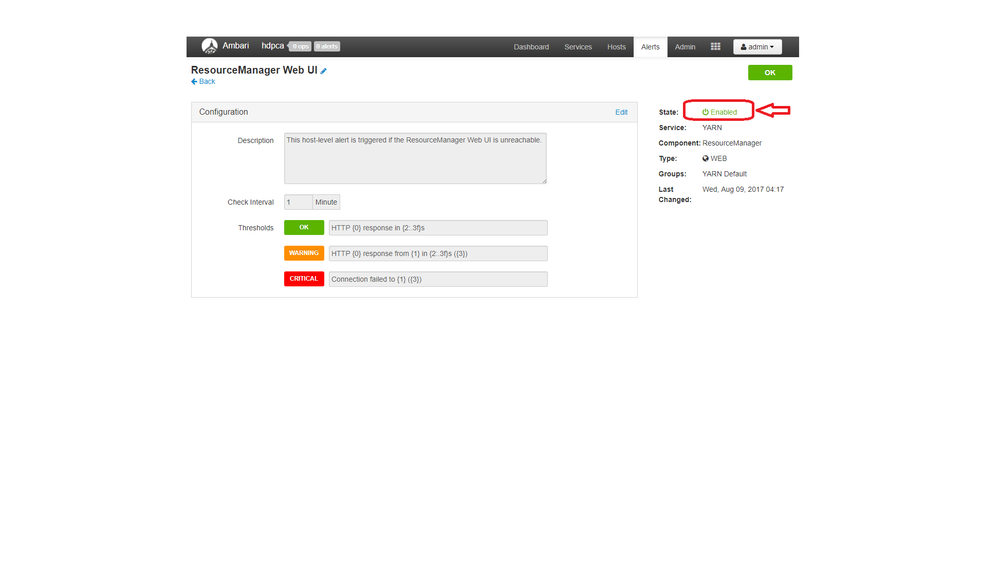The width and height of the screenshot is (999, 566).
Task: Click Edit in Configuration panel
Action: point(621,112)
